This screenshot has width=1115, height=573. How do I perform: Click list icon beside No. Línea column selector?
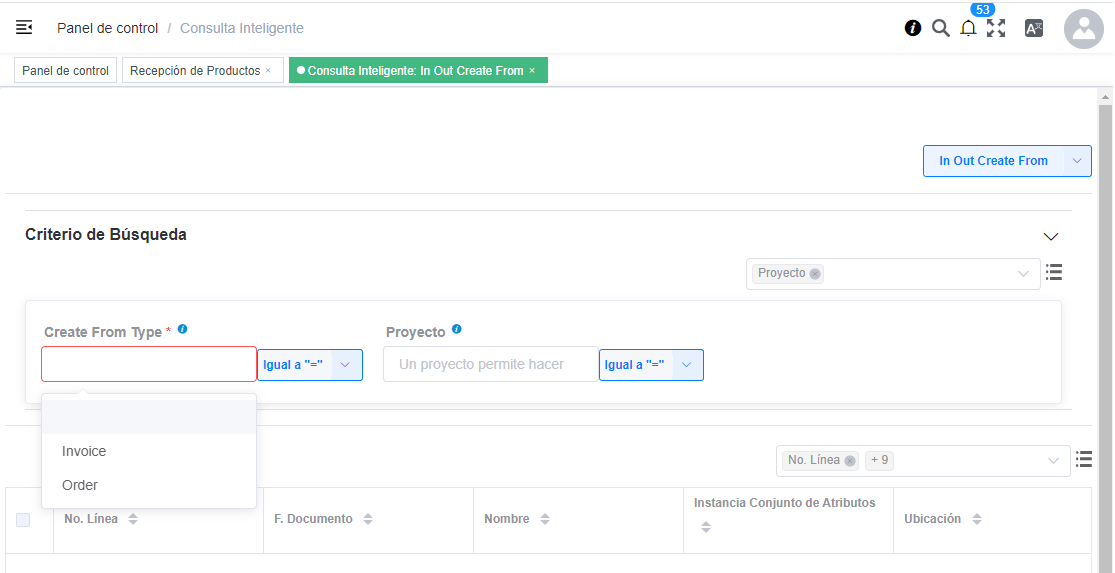tap(1083, 459)
